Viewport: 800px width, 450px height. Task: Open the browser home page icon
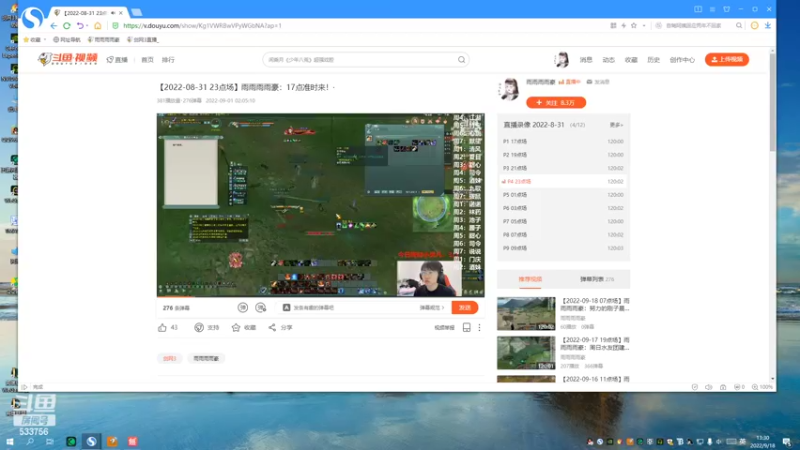point(97,26)
